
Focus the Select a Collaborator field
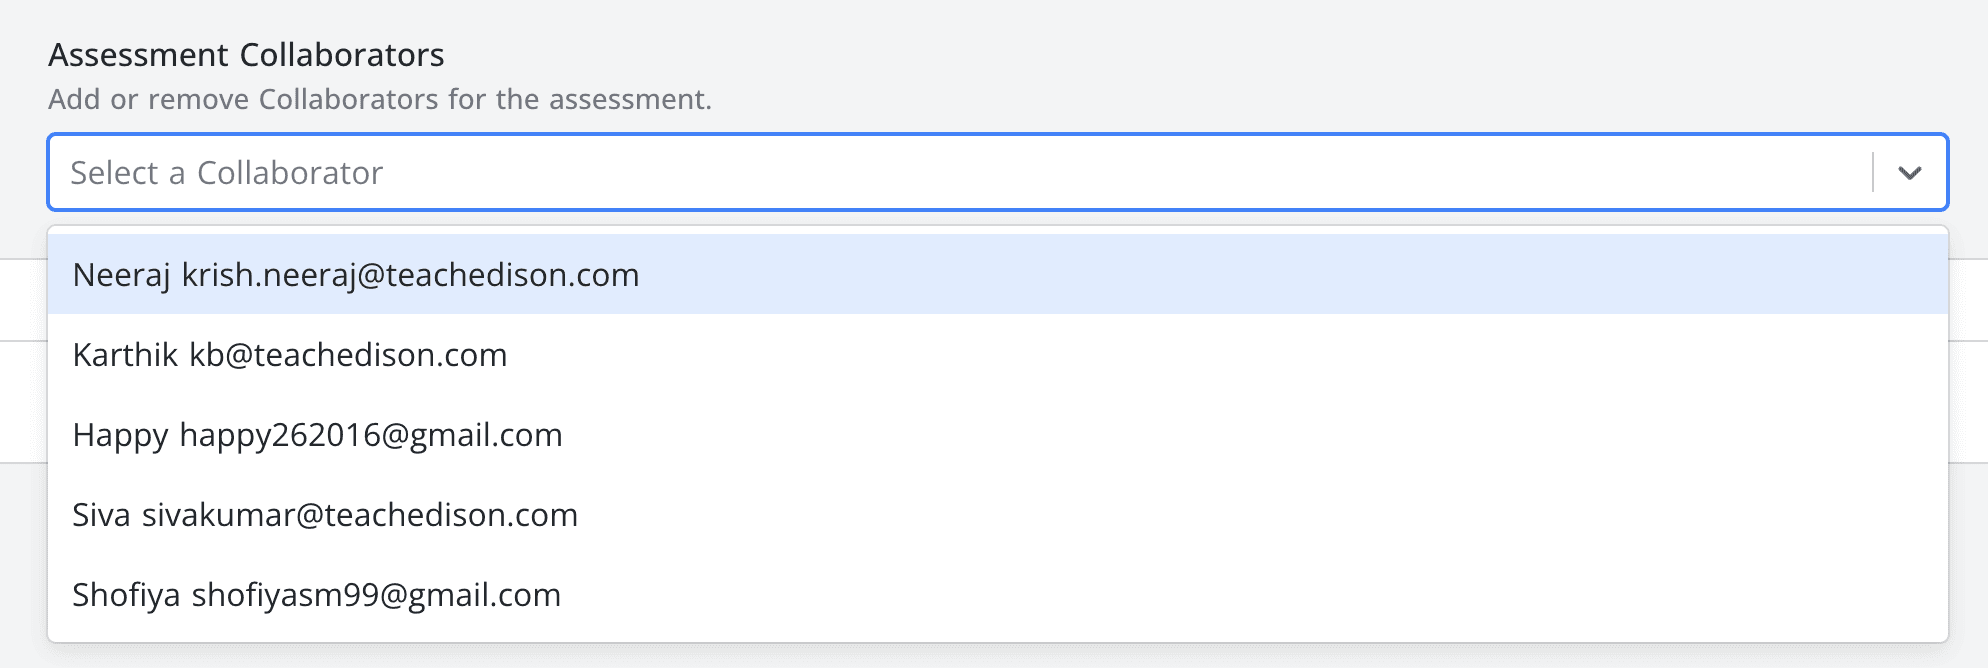(x=960, y=173)
